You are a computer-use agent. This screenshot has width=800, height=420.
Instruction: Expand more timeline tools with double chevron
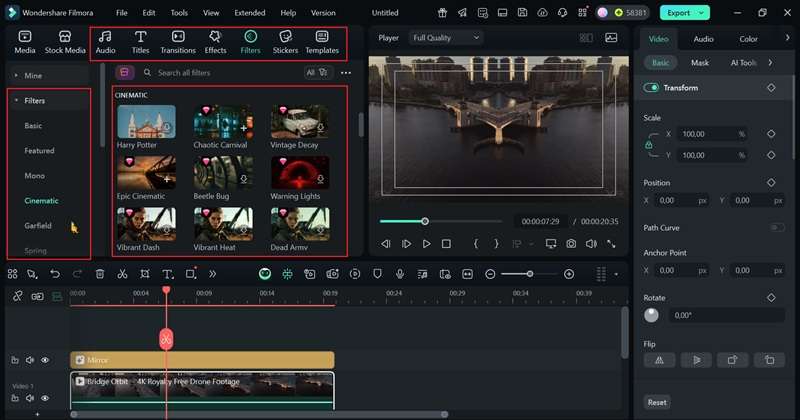coord(212,274)
